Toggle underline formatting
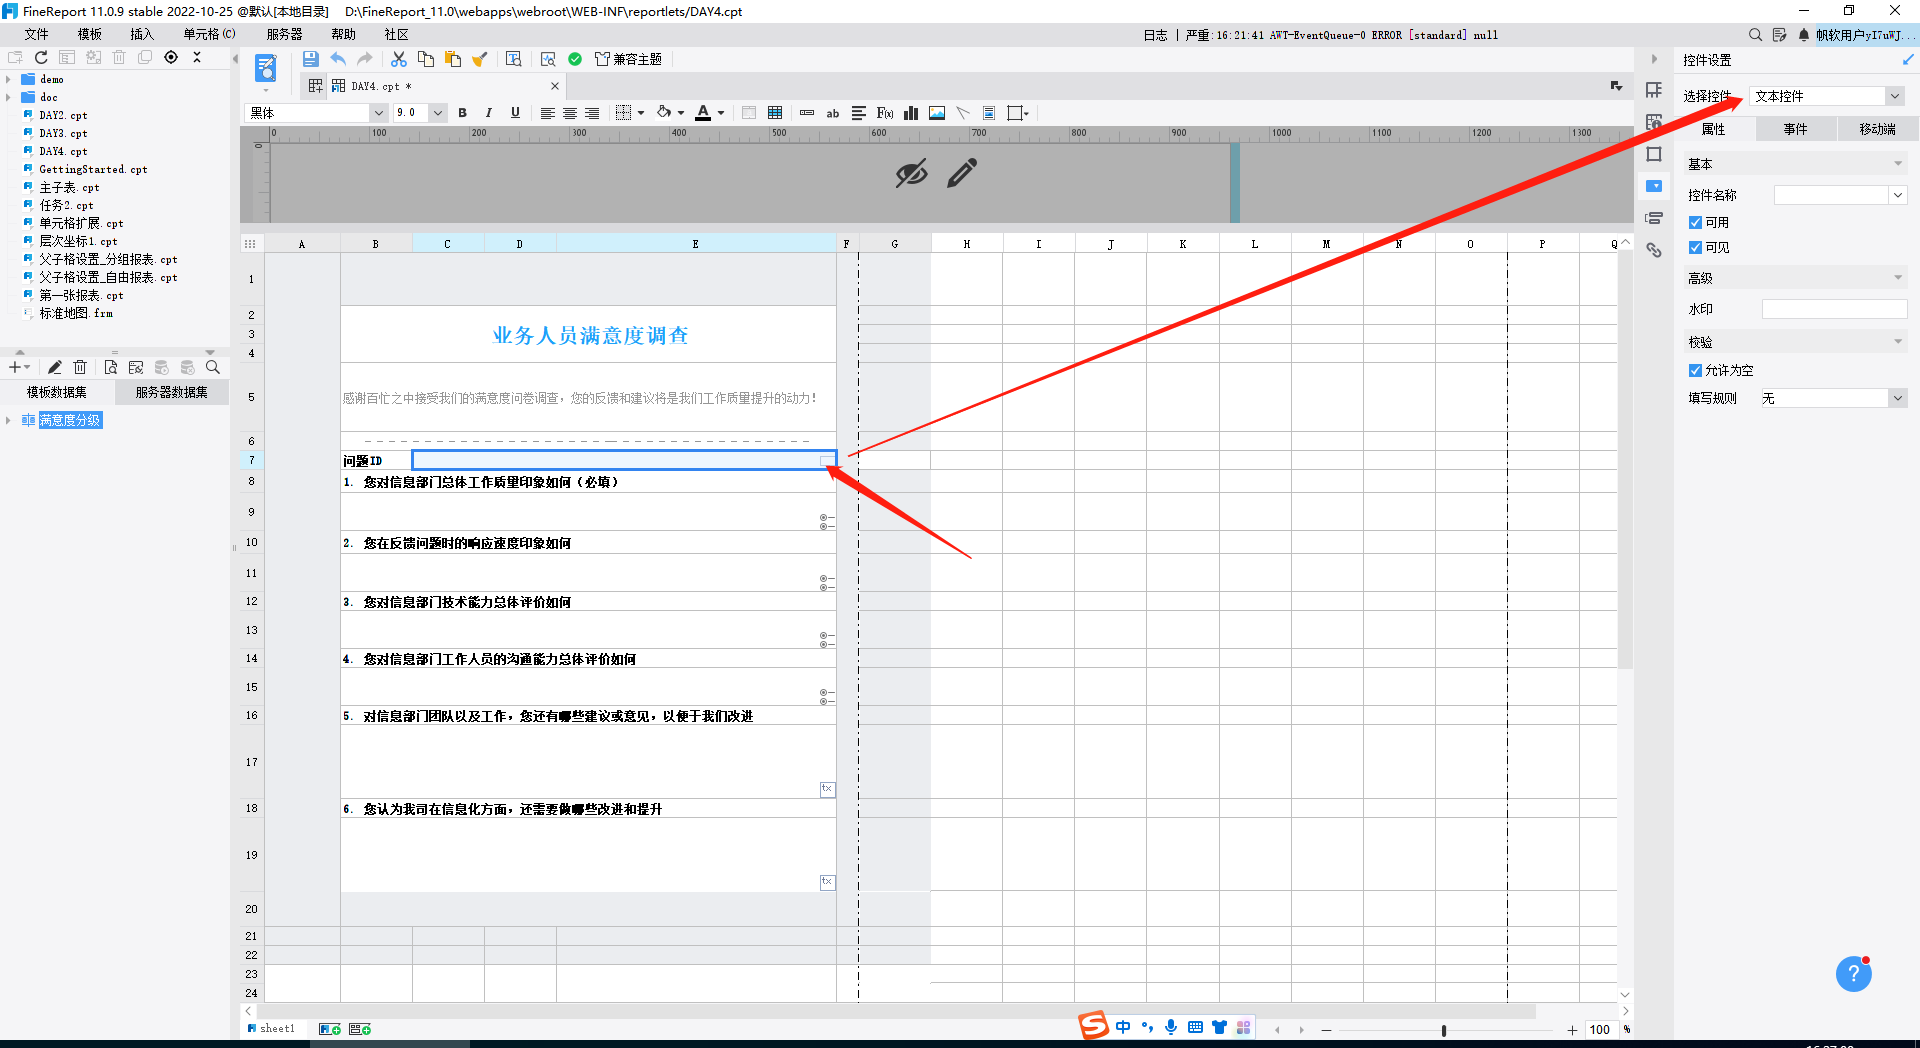Viewport: 1920px width, 1048px height. [515, 113]
